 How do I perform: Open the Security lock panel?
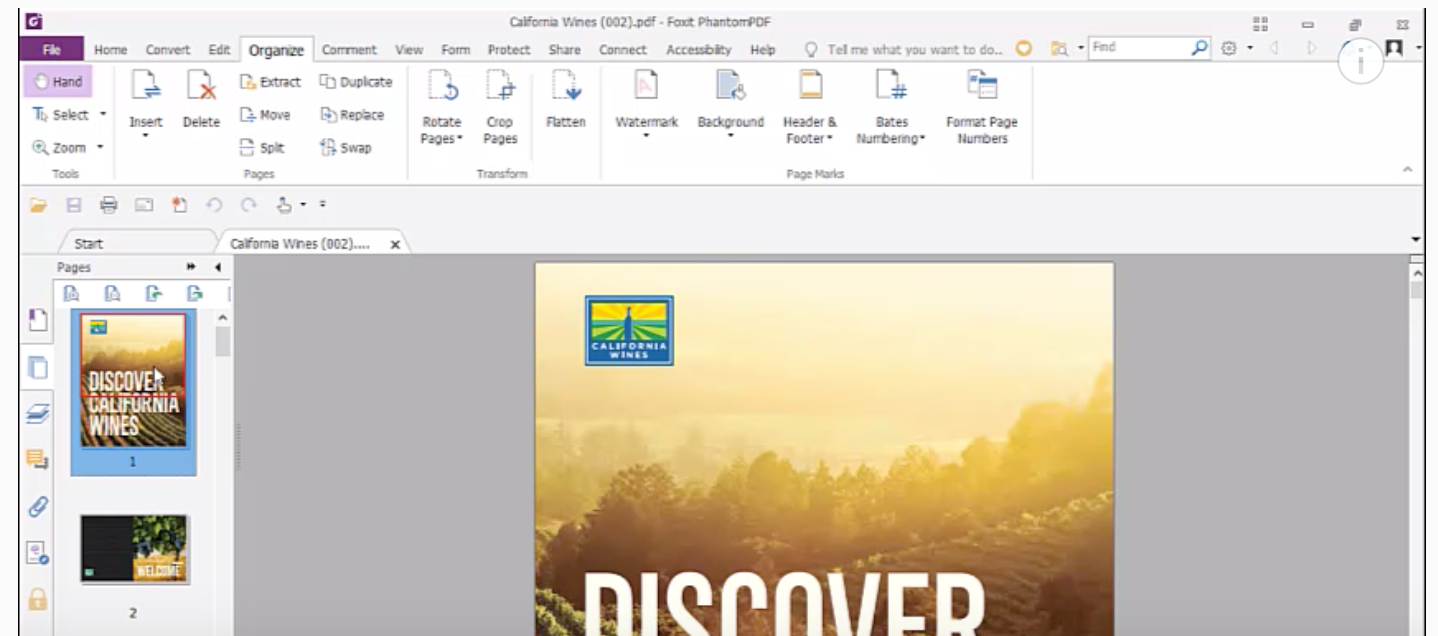point(37,599)
